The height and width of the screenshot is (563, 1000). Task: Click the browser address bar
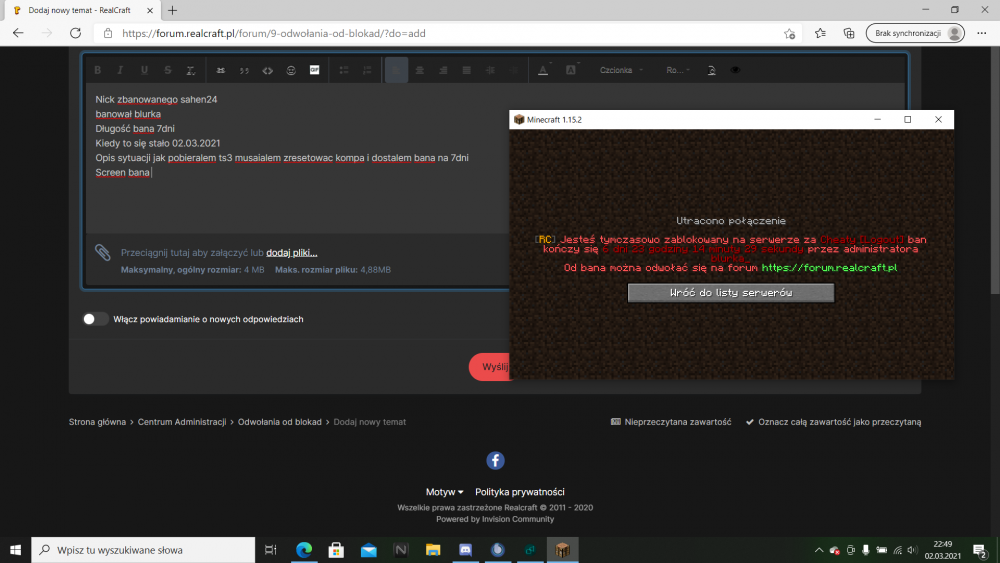pyautogui.click(x=446, y=33)
